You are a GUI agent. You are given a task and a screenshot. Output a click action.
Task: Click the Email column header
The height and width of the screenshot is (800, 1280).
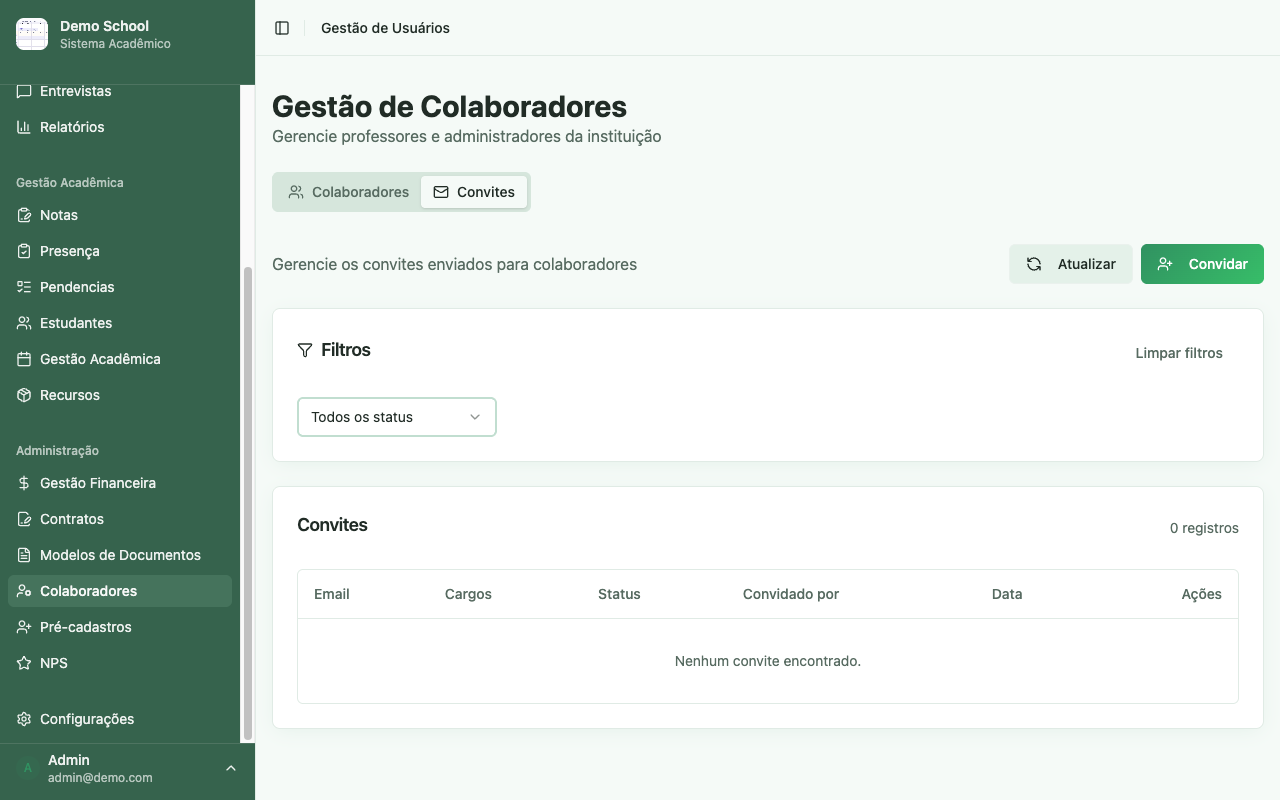(332, 594)
